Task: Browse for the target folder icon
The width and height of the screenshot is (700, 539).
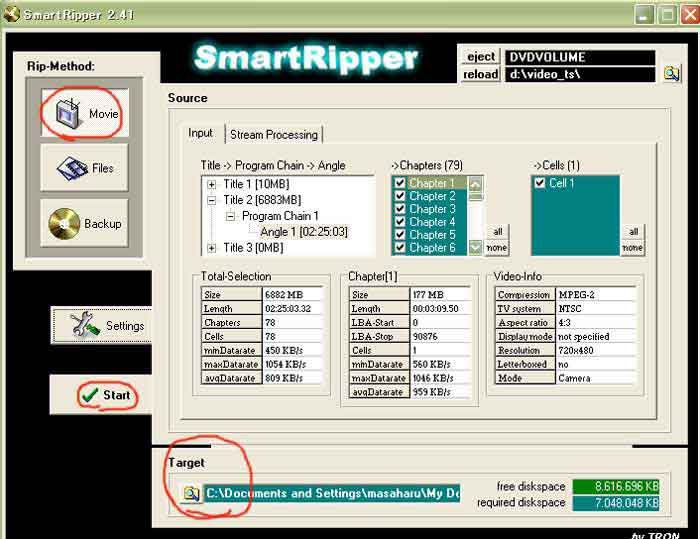Action: (192, 493)
